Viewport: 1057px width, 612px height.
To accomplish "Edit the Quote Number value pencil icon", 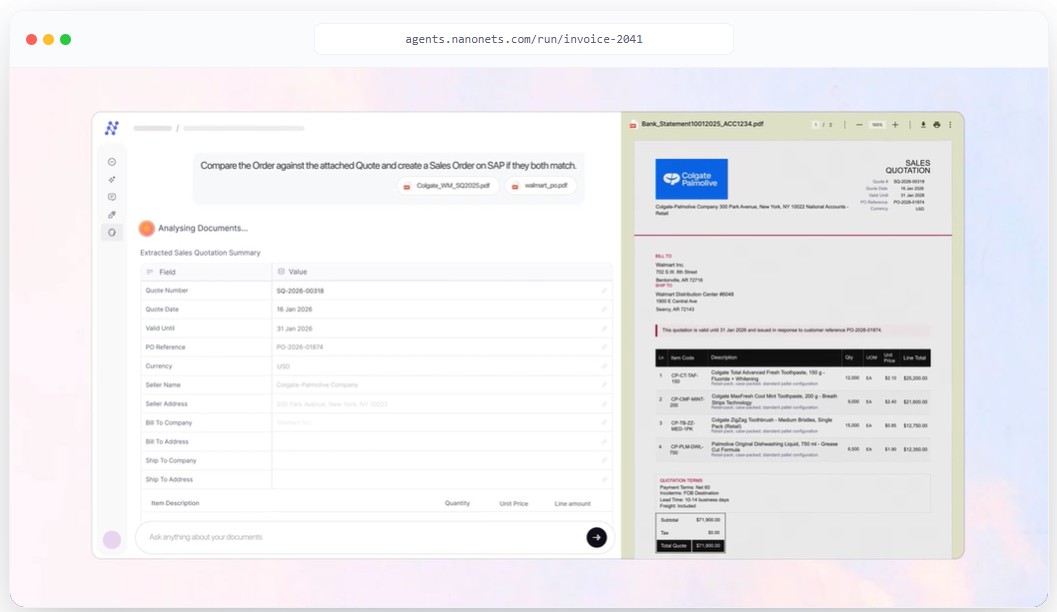I will (604, 291).
